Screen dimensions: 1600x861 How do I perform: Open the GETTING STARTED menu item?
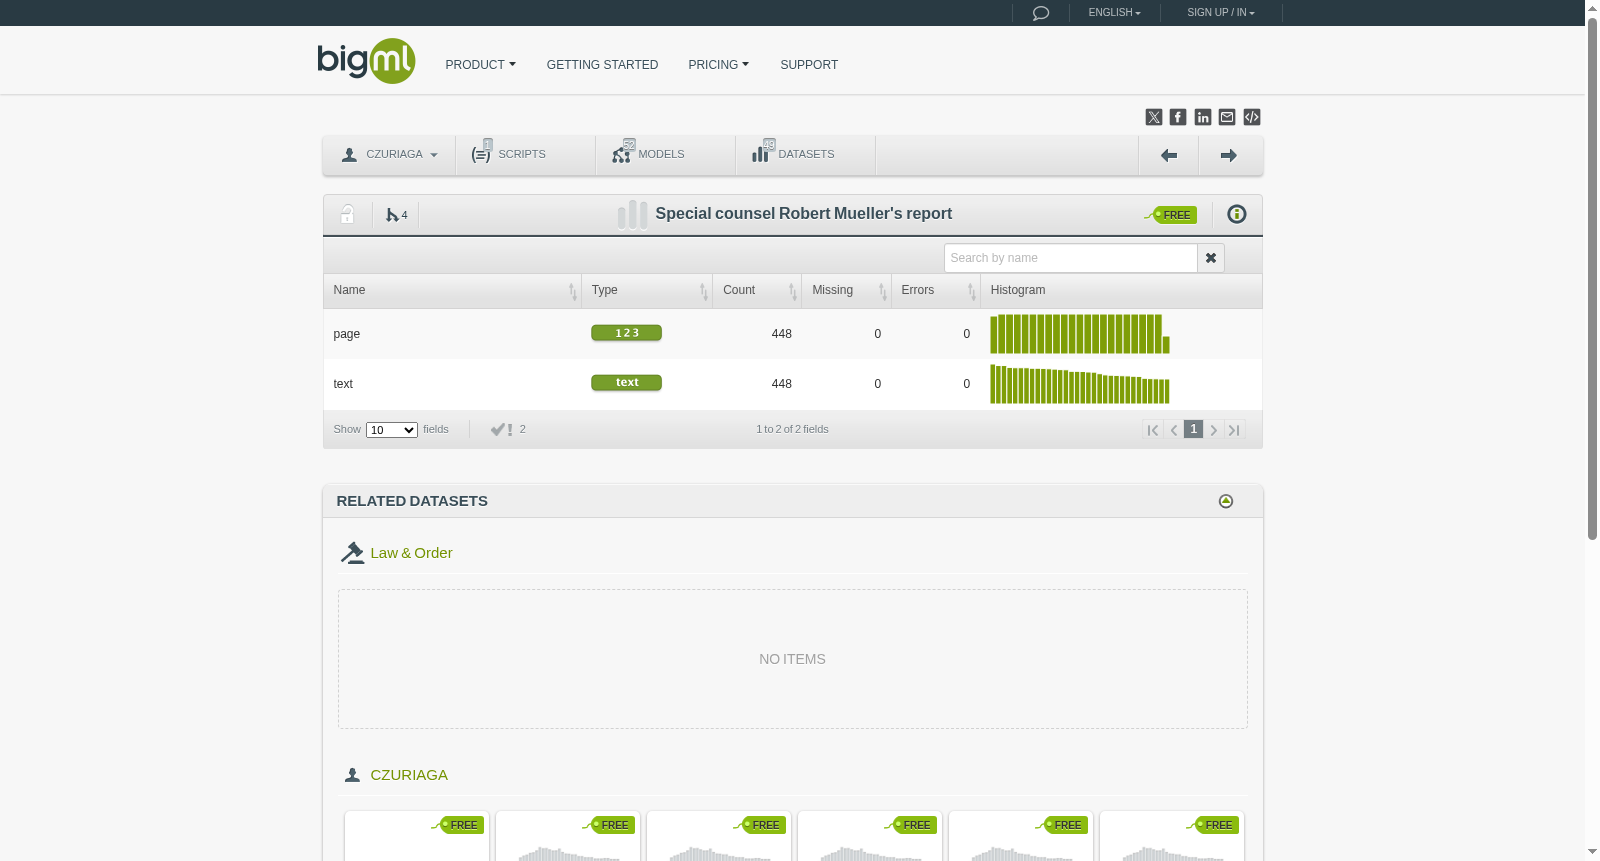[x=602, y=65]
